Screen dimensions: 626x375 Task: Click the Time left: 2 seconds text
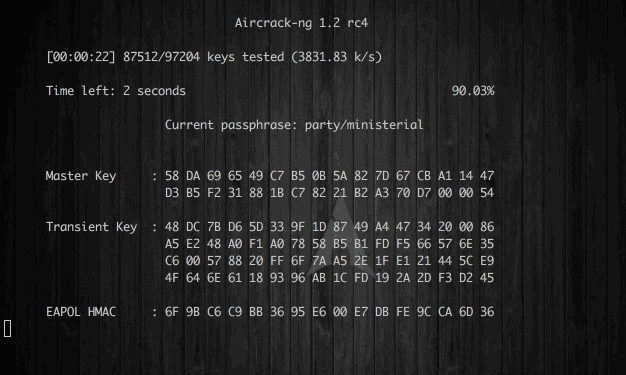point(116,91)
